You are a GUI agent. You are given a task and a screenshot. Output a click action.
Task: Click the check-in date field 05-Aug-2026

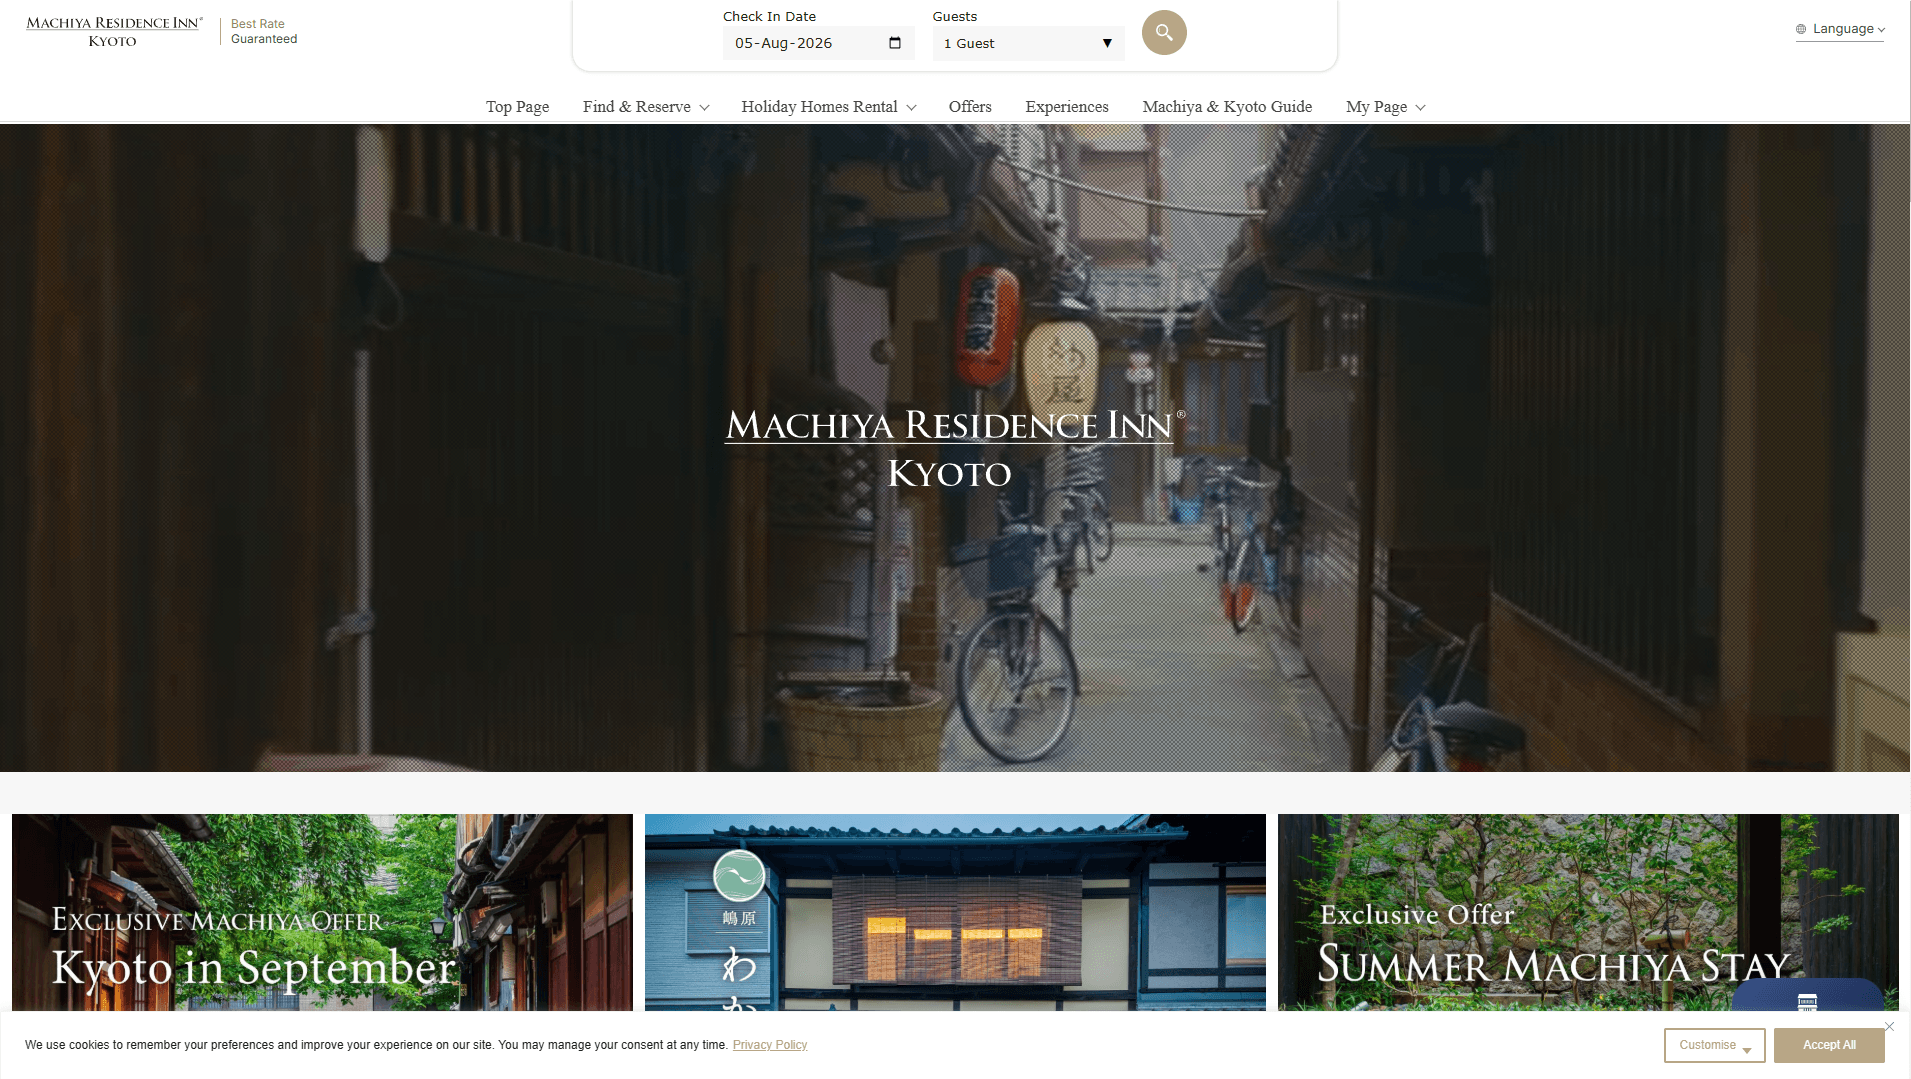coord(818,43)
